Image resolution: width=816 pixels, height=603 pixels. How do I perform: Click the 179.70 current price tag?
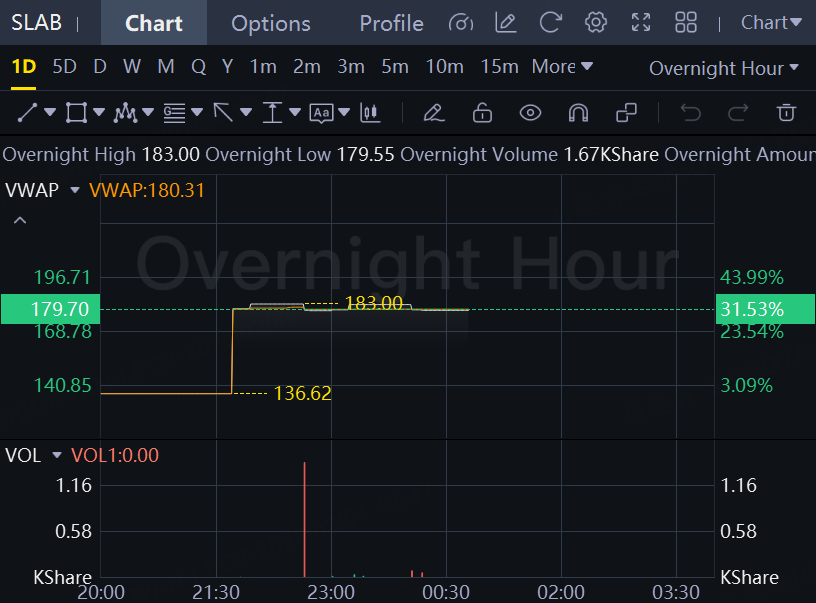[50, 309]
